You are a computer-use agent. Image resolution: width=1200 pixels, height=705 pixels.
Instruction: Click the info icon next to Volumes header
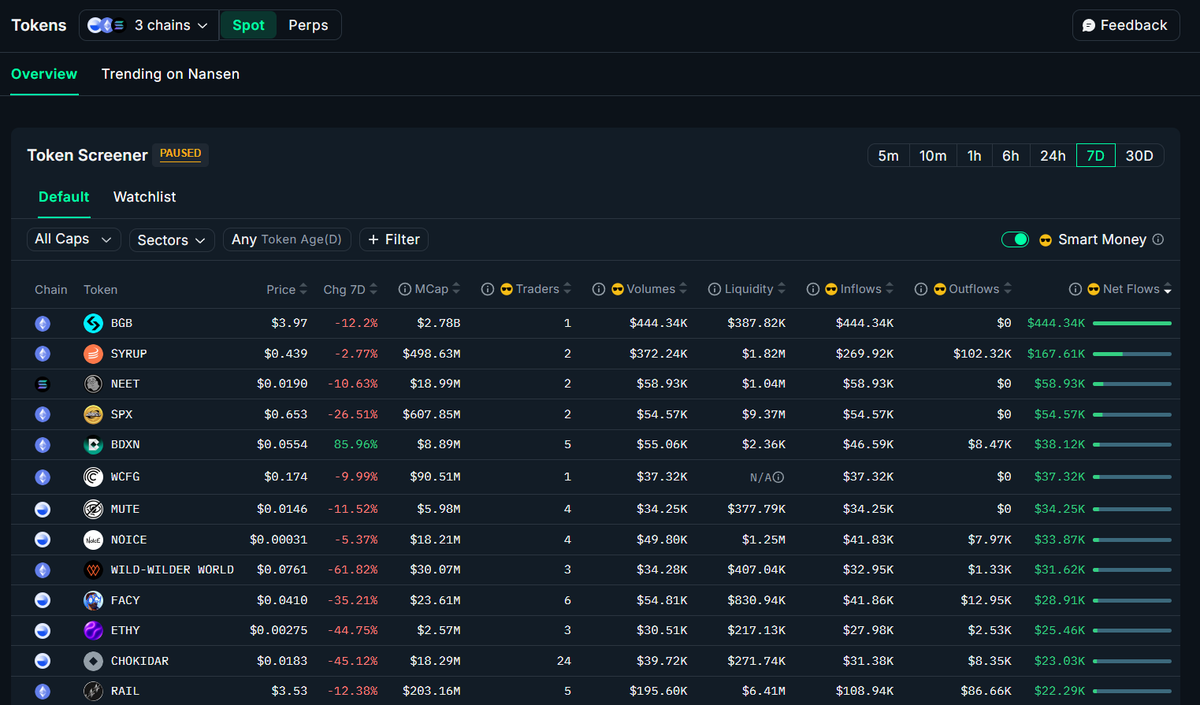[x=598, y=289]
